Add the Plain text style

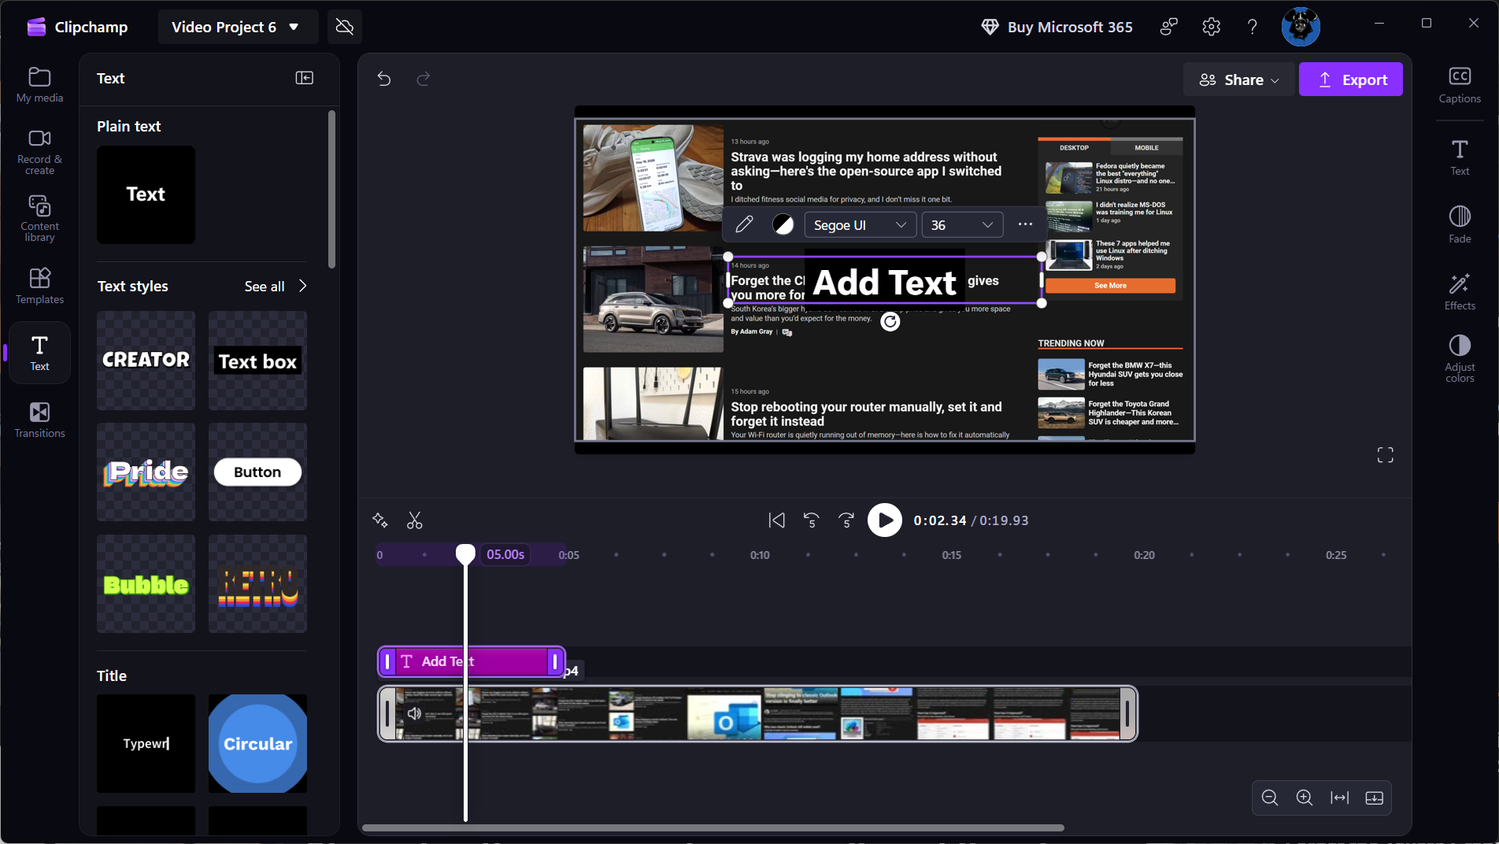(x=146, y=195)
